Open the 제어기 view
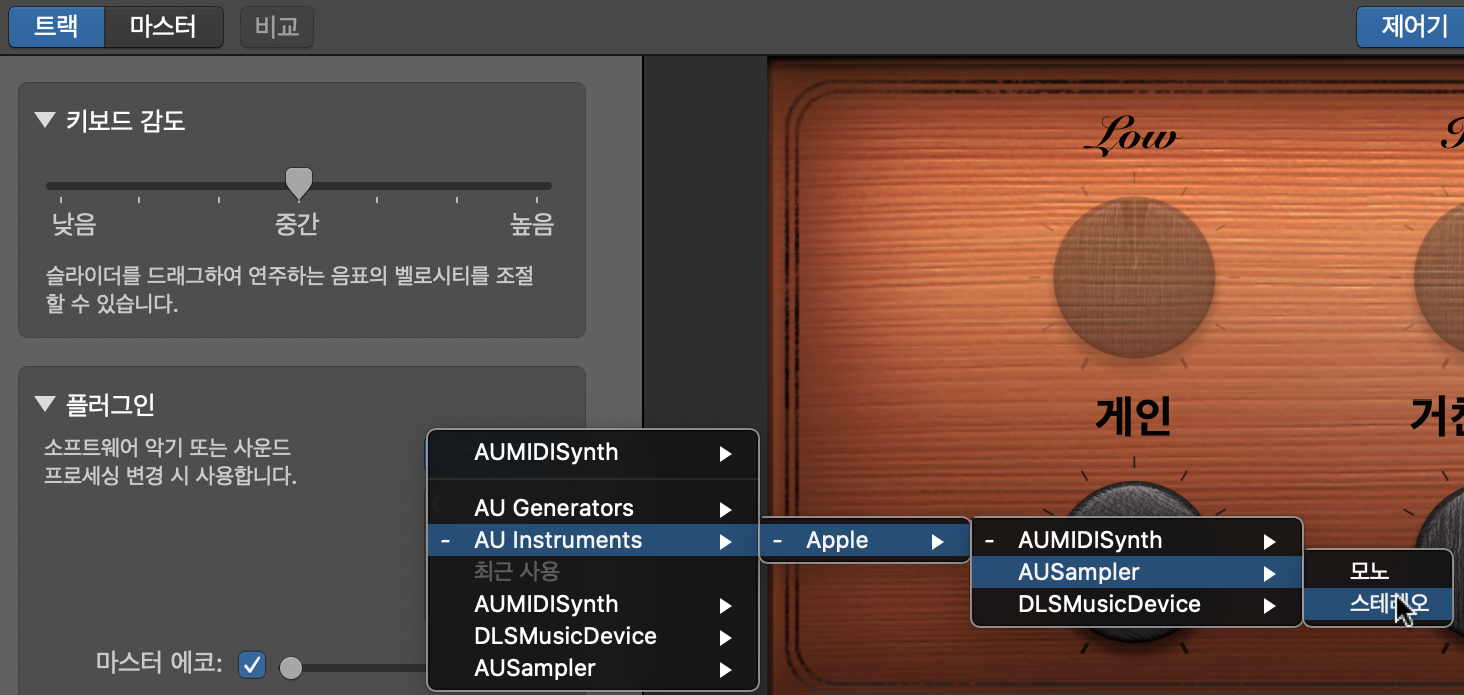The width and height of the screenshot is (1464, 695). 1413,26
